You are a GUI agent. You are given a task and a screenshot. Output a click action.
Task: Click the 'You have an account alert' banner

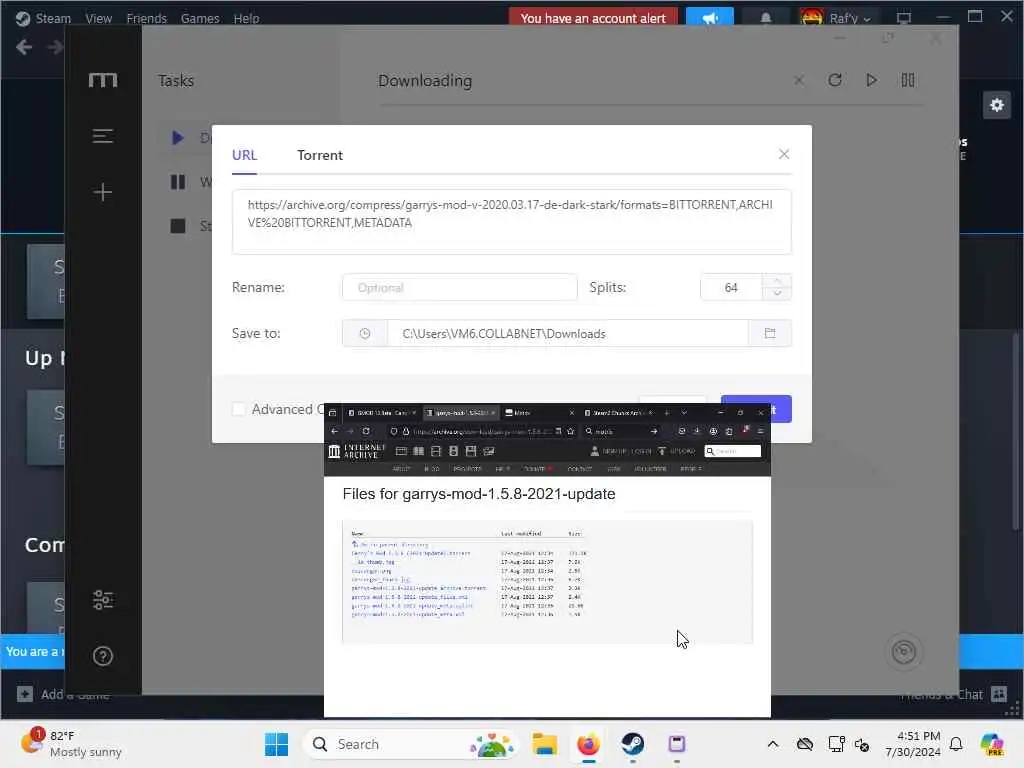pos(593,18)
